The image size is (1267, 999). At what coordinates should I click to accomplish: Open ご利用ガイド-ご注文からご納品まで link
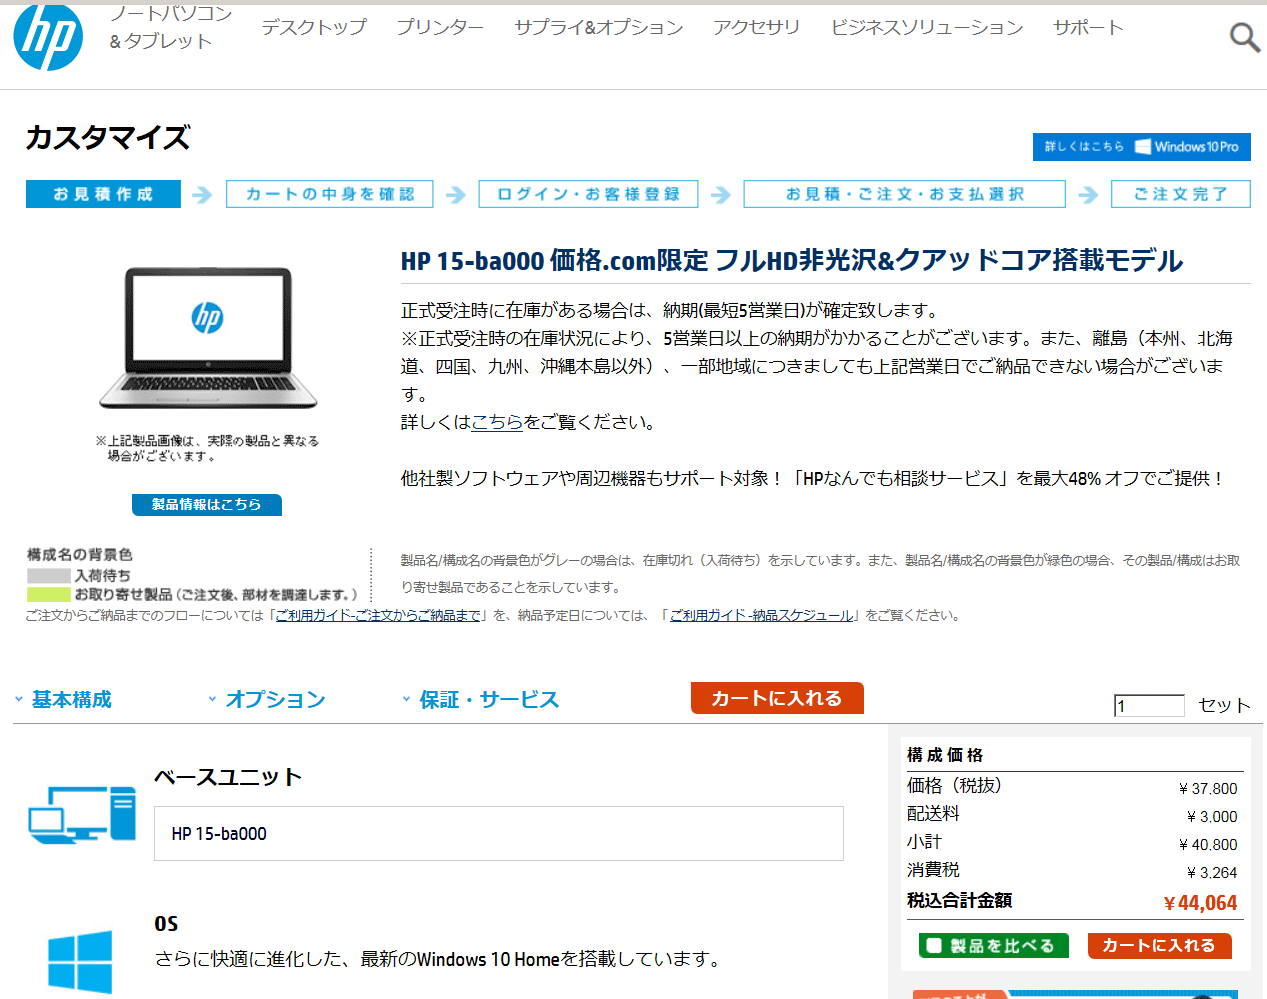pyautogui.click(x=378, y=615)
